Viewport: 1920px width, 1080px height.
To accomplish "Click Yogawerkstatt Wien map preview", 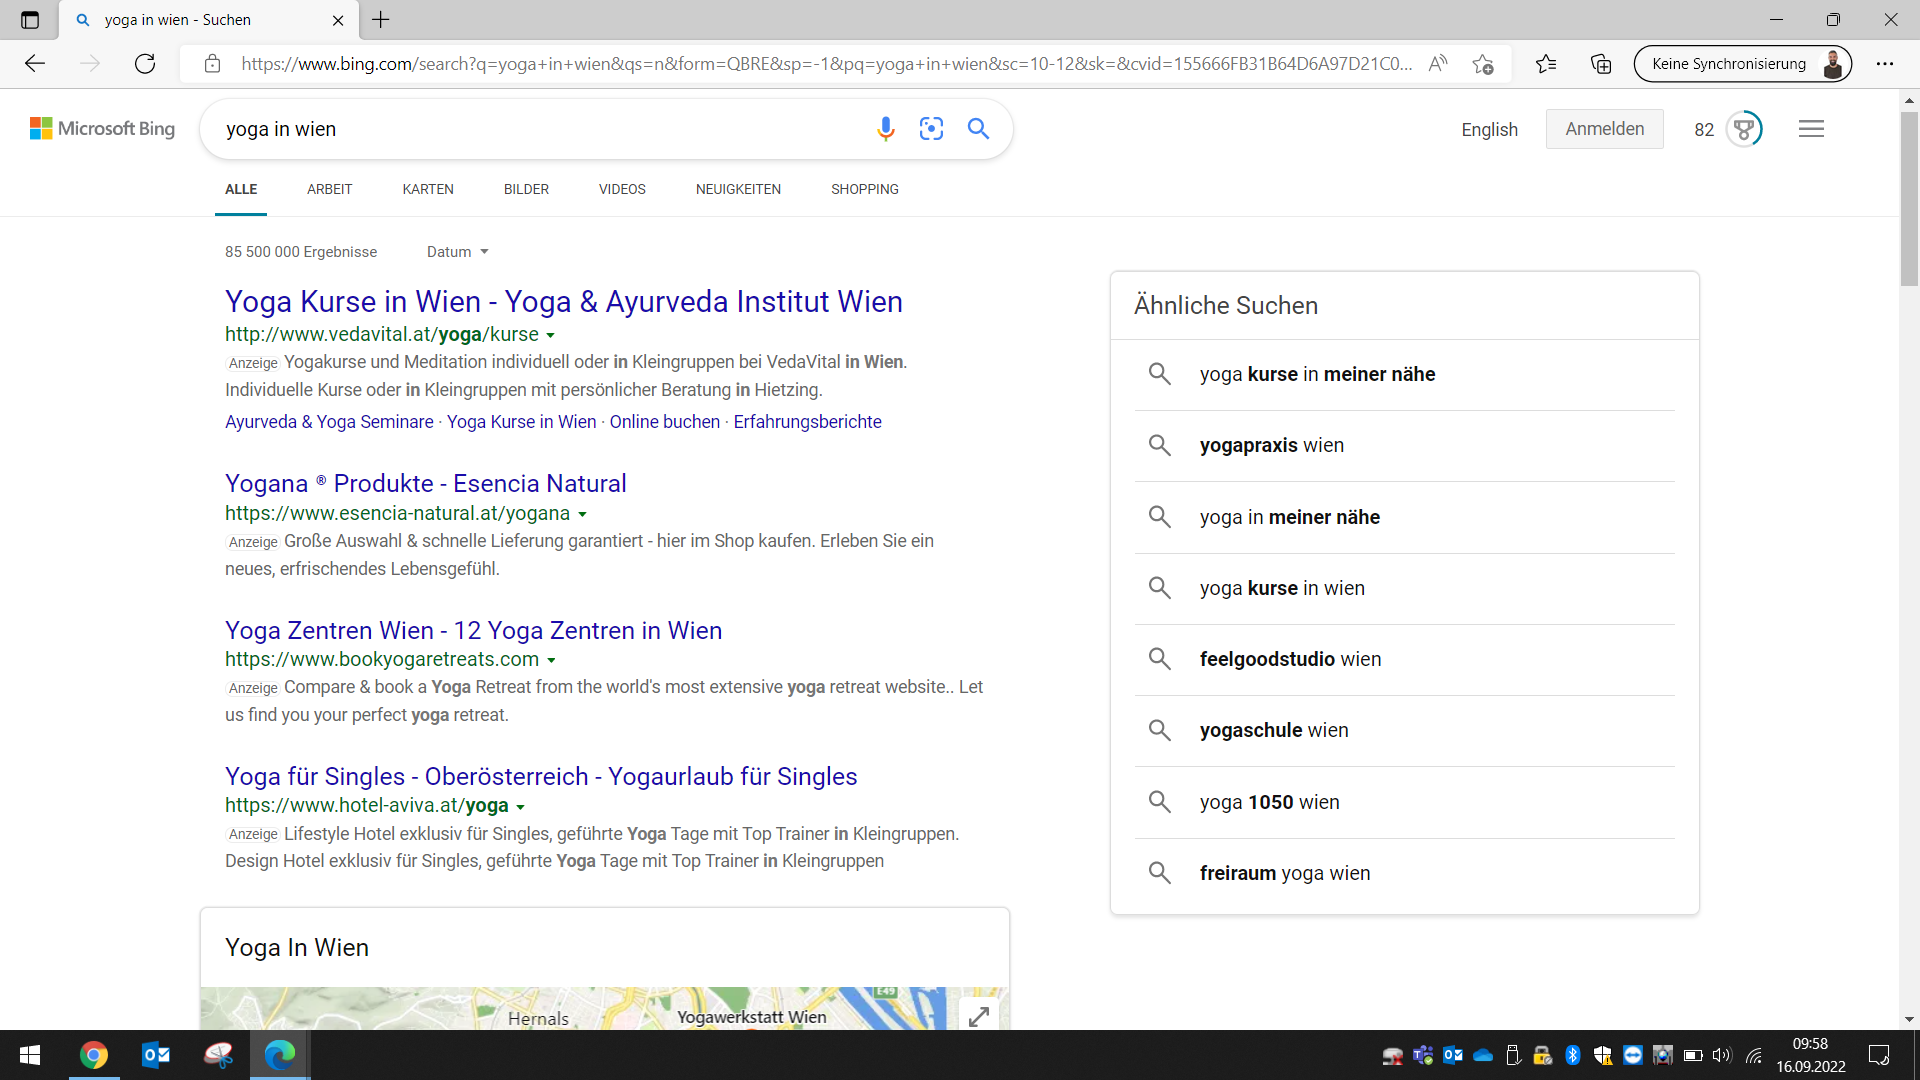I will click(x=751, y=1017).
